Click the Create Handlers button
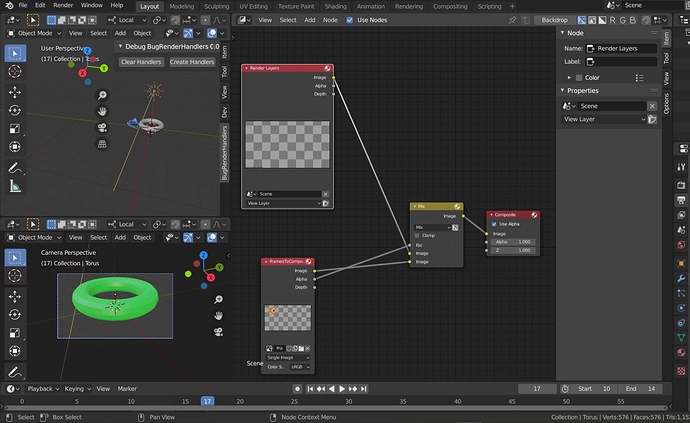The image size is (690, 423). coord(192,62)
